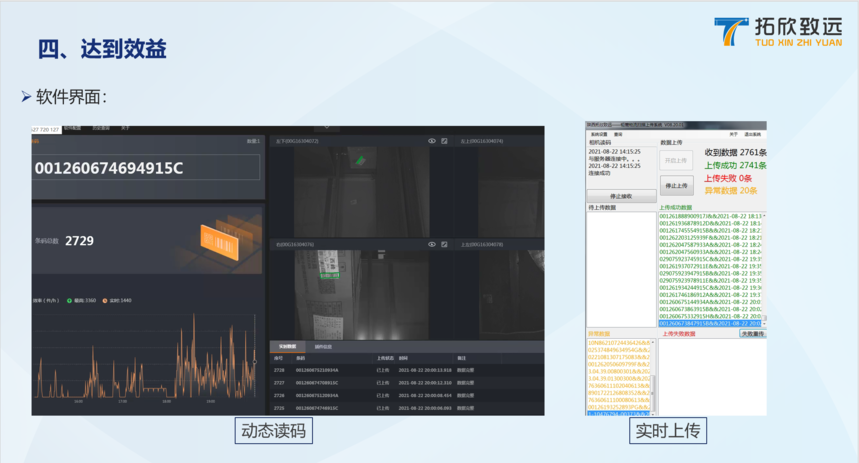
Task: Switch to 实时数据 tab
Action: [288, 346]
